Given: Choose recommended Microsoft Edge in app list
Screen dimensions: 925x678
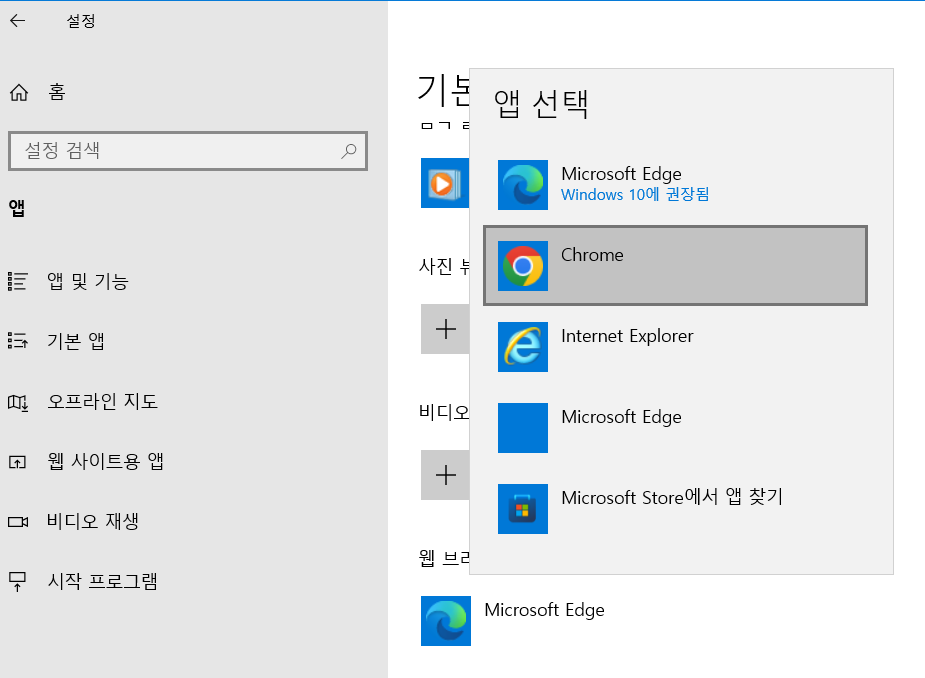Looking at the screenshot, I should 675,185.
